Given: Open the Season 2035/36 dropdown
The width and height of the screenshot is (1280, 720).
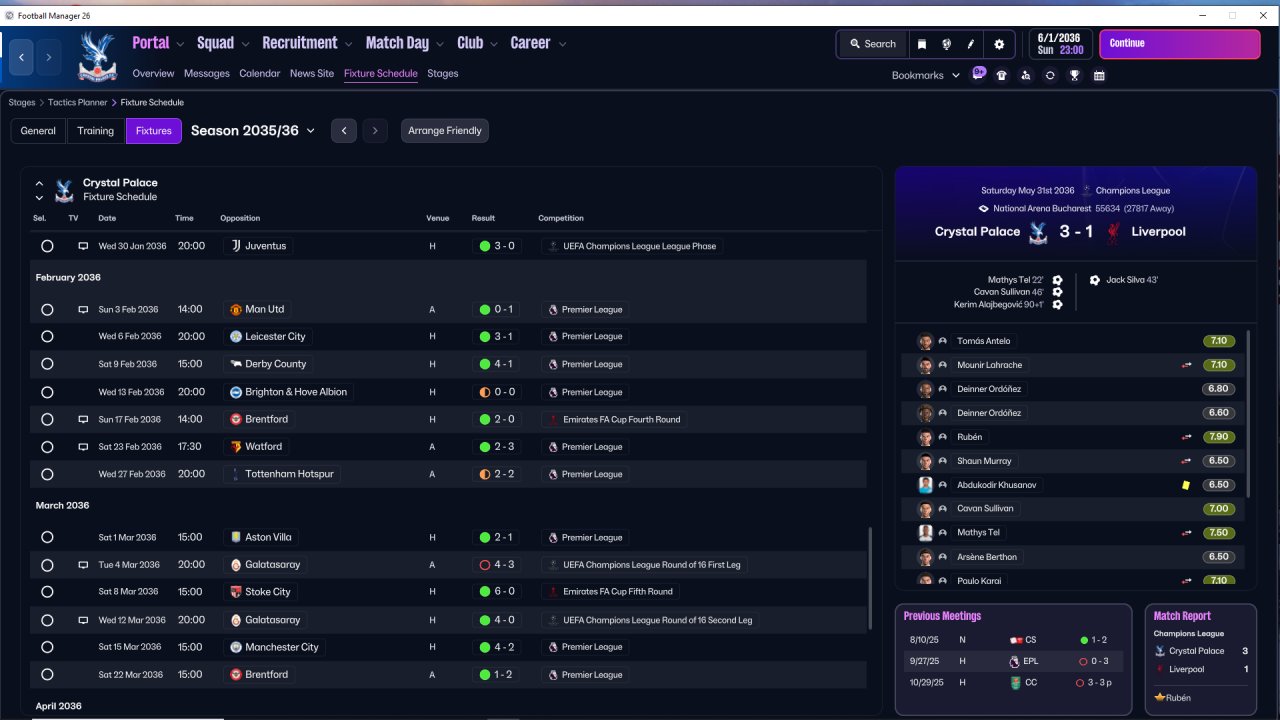Looking at the screenshot, I should (x=253, y=131).
